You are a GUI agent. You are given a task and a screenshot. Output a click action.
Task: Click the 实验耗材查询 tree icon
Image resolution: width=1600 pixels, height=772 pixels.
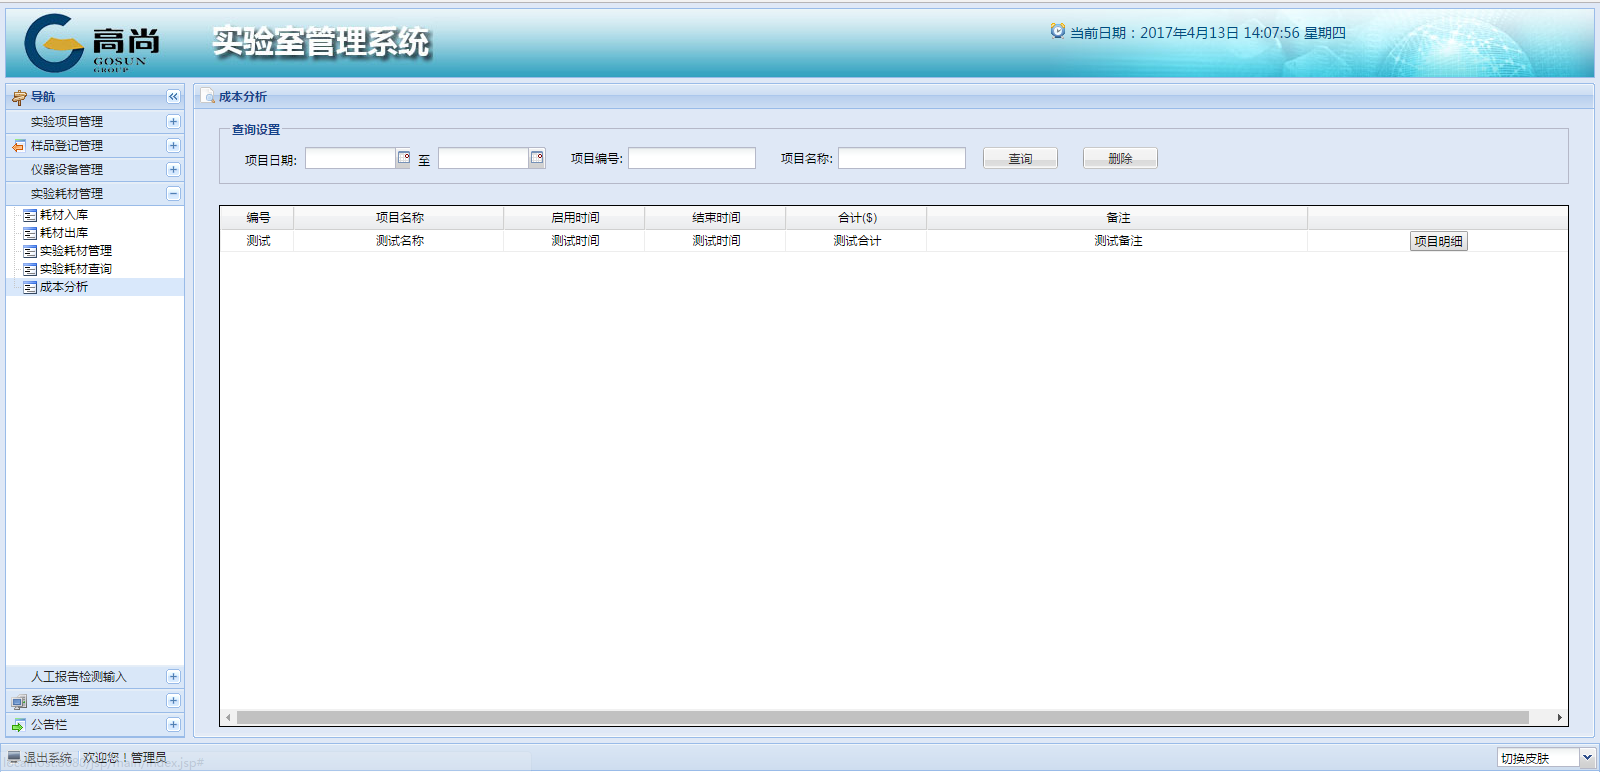coord(30,269)
